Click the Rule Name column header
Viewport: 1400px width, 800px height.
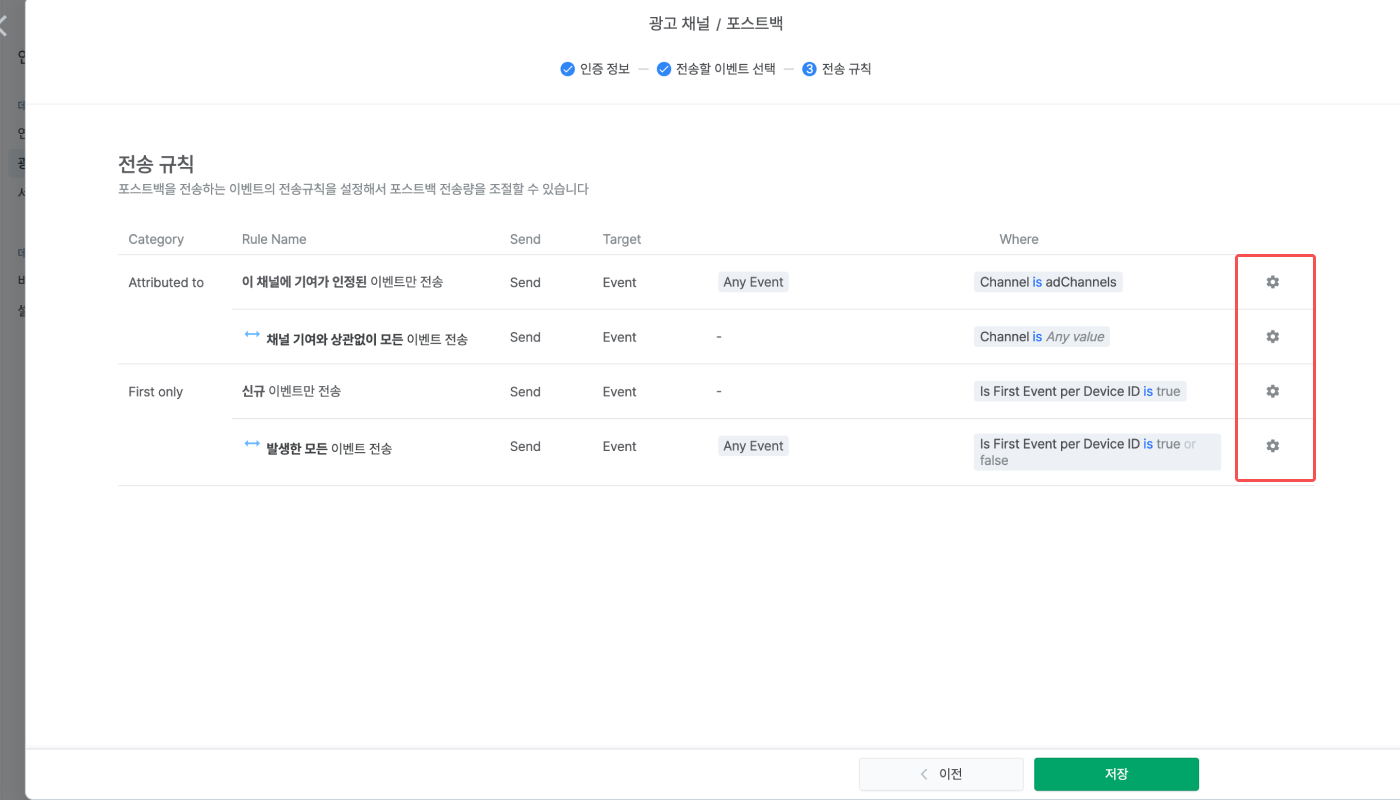tap(274, 239)
